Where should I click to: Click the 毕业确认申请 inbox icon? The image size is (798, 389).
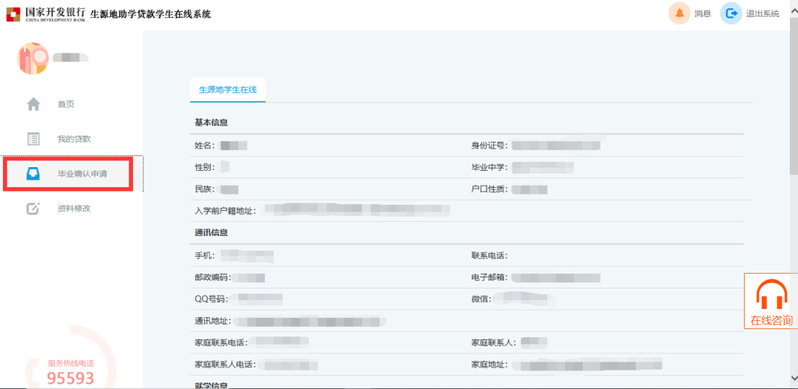(33, 174)
